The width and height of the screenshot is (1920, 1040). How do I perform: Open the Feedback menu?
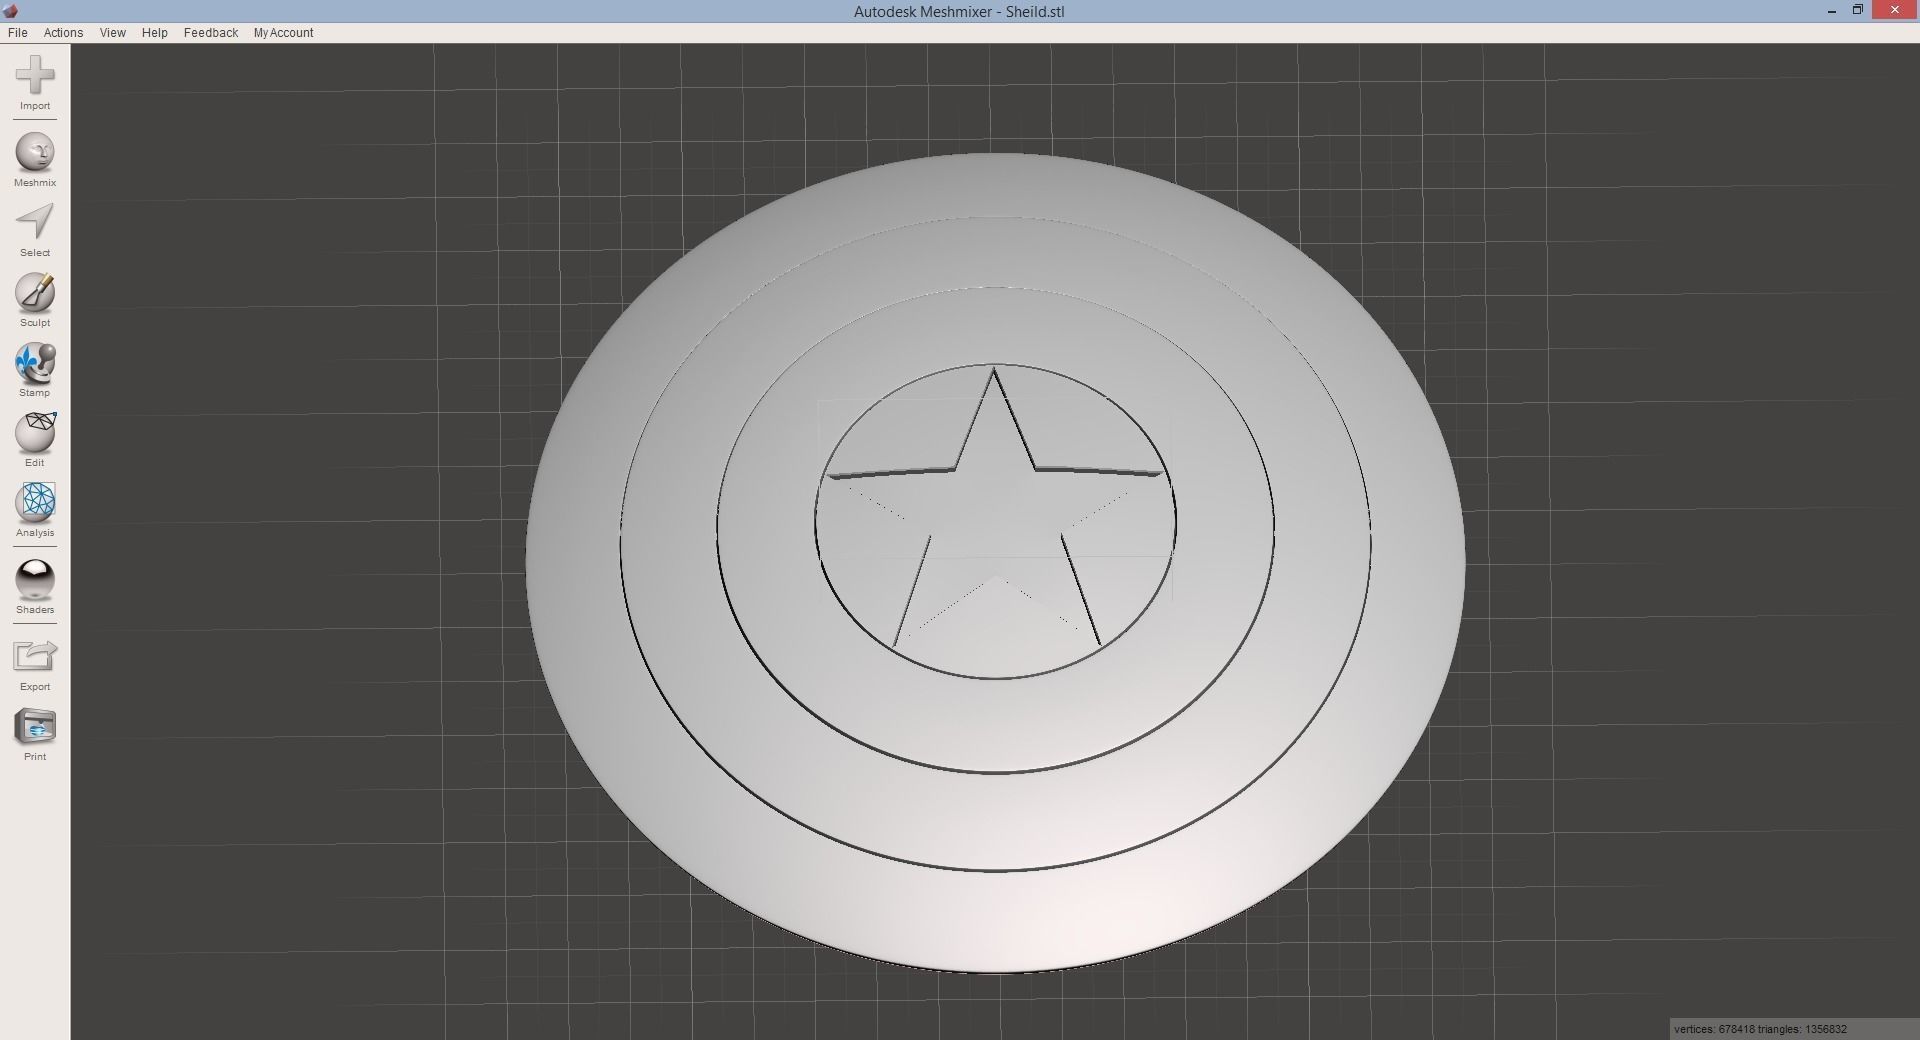pos(210,33)
